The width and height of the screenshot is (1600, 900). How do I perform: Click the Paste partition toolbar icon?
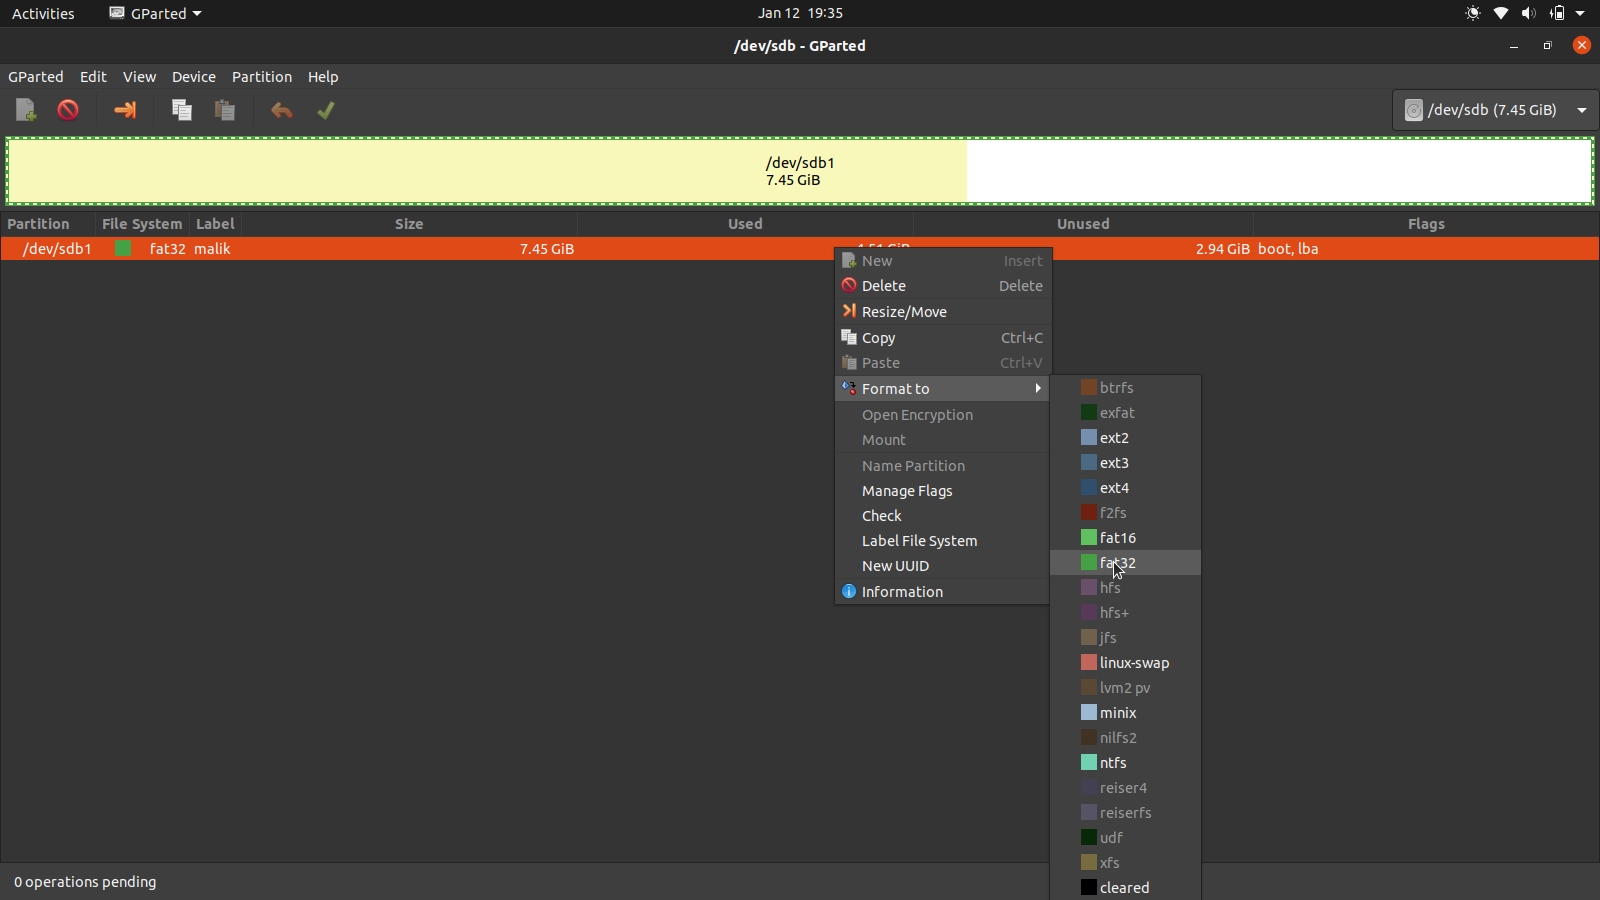[x=224, y=110]
